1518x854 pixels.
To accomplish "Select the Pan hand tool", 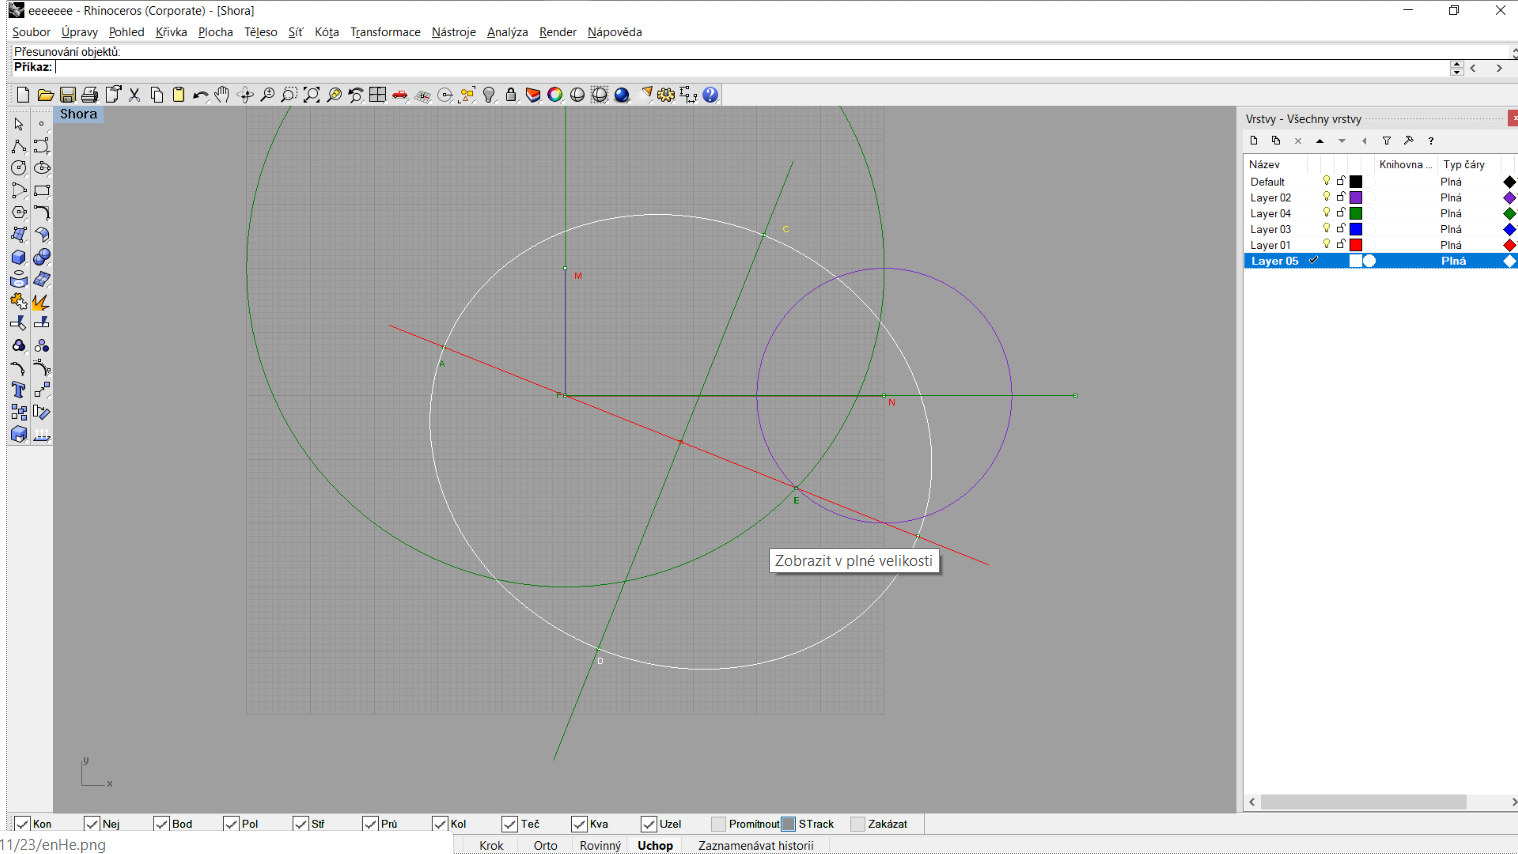I will (222, 95).
